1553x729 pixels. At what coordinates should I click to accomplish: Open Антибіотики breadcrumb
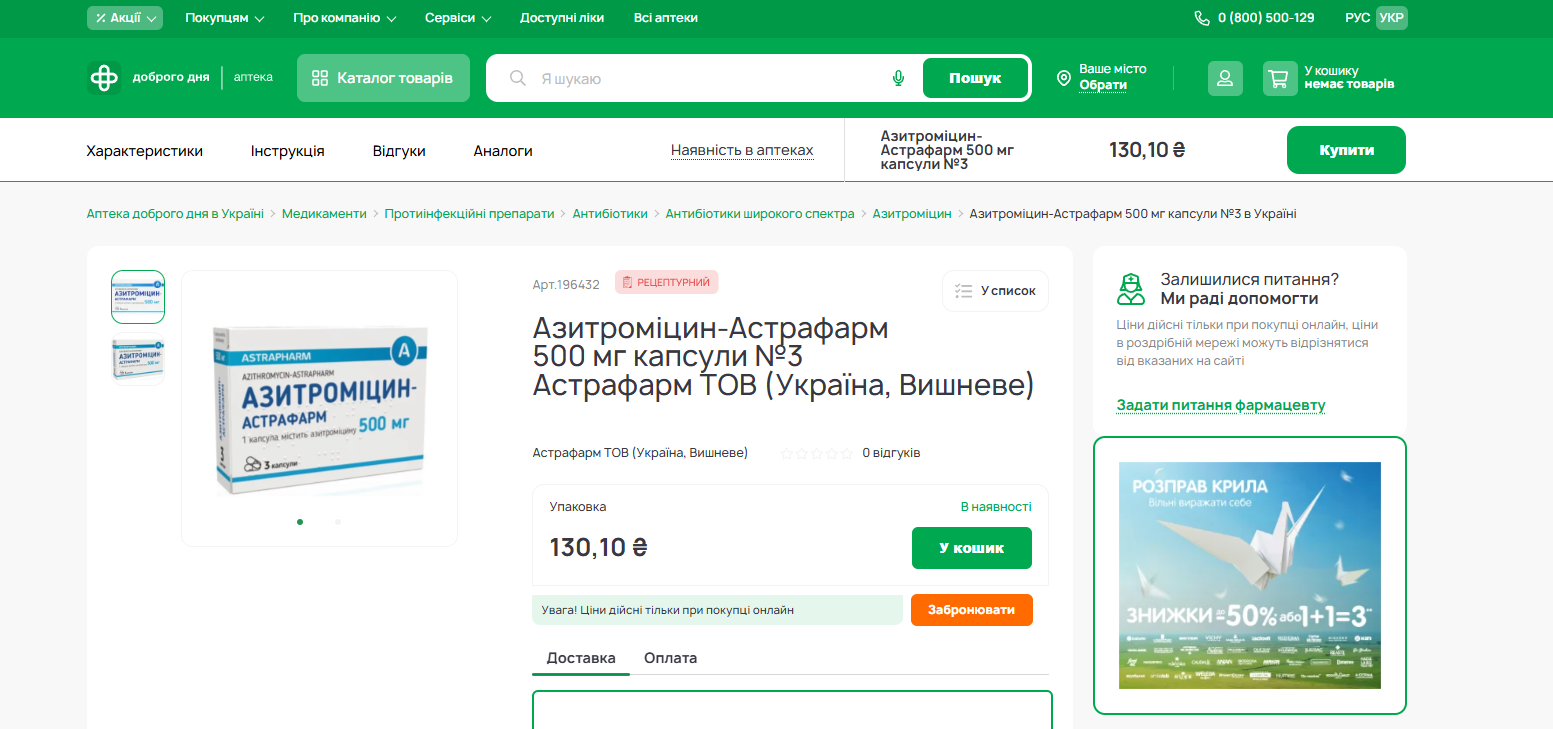point(610,214)
